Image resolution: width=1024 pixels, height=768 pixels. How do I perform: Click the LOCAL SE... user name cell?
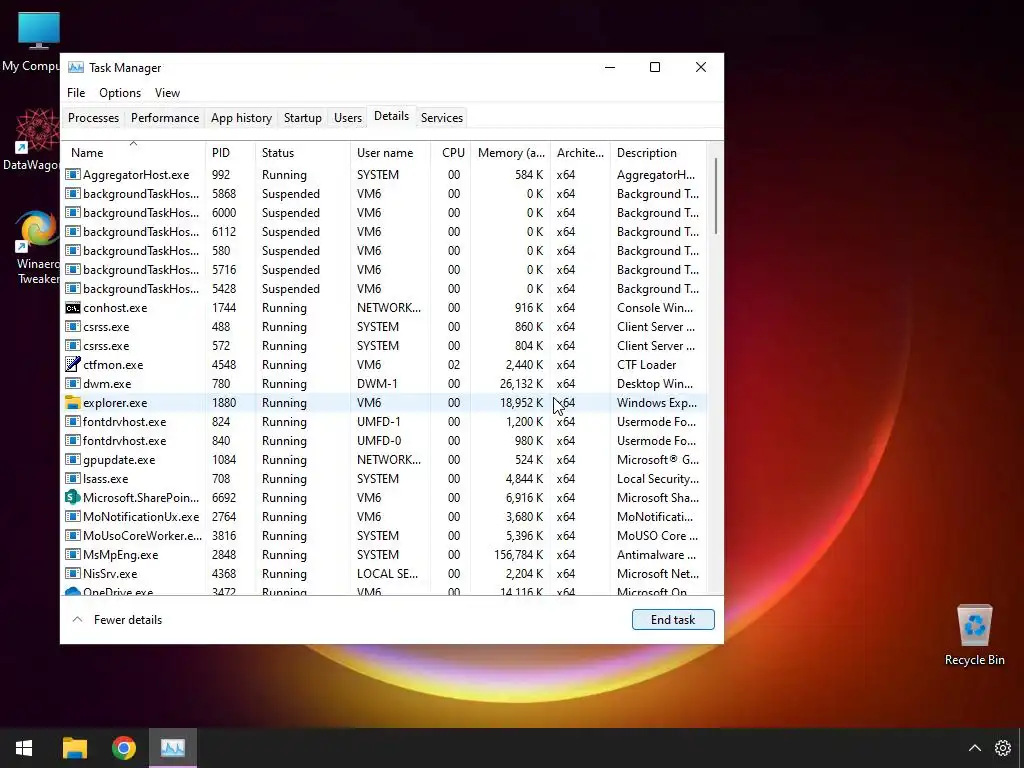pos(387,573)
